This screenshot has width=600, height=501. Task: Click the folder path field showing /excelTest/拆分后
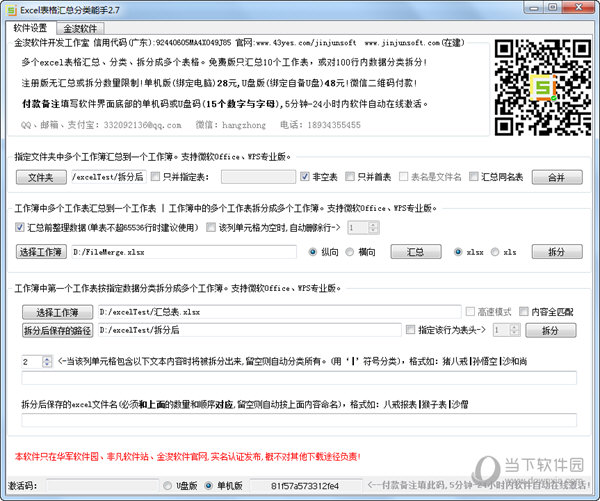109,177
